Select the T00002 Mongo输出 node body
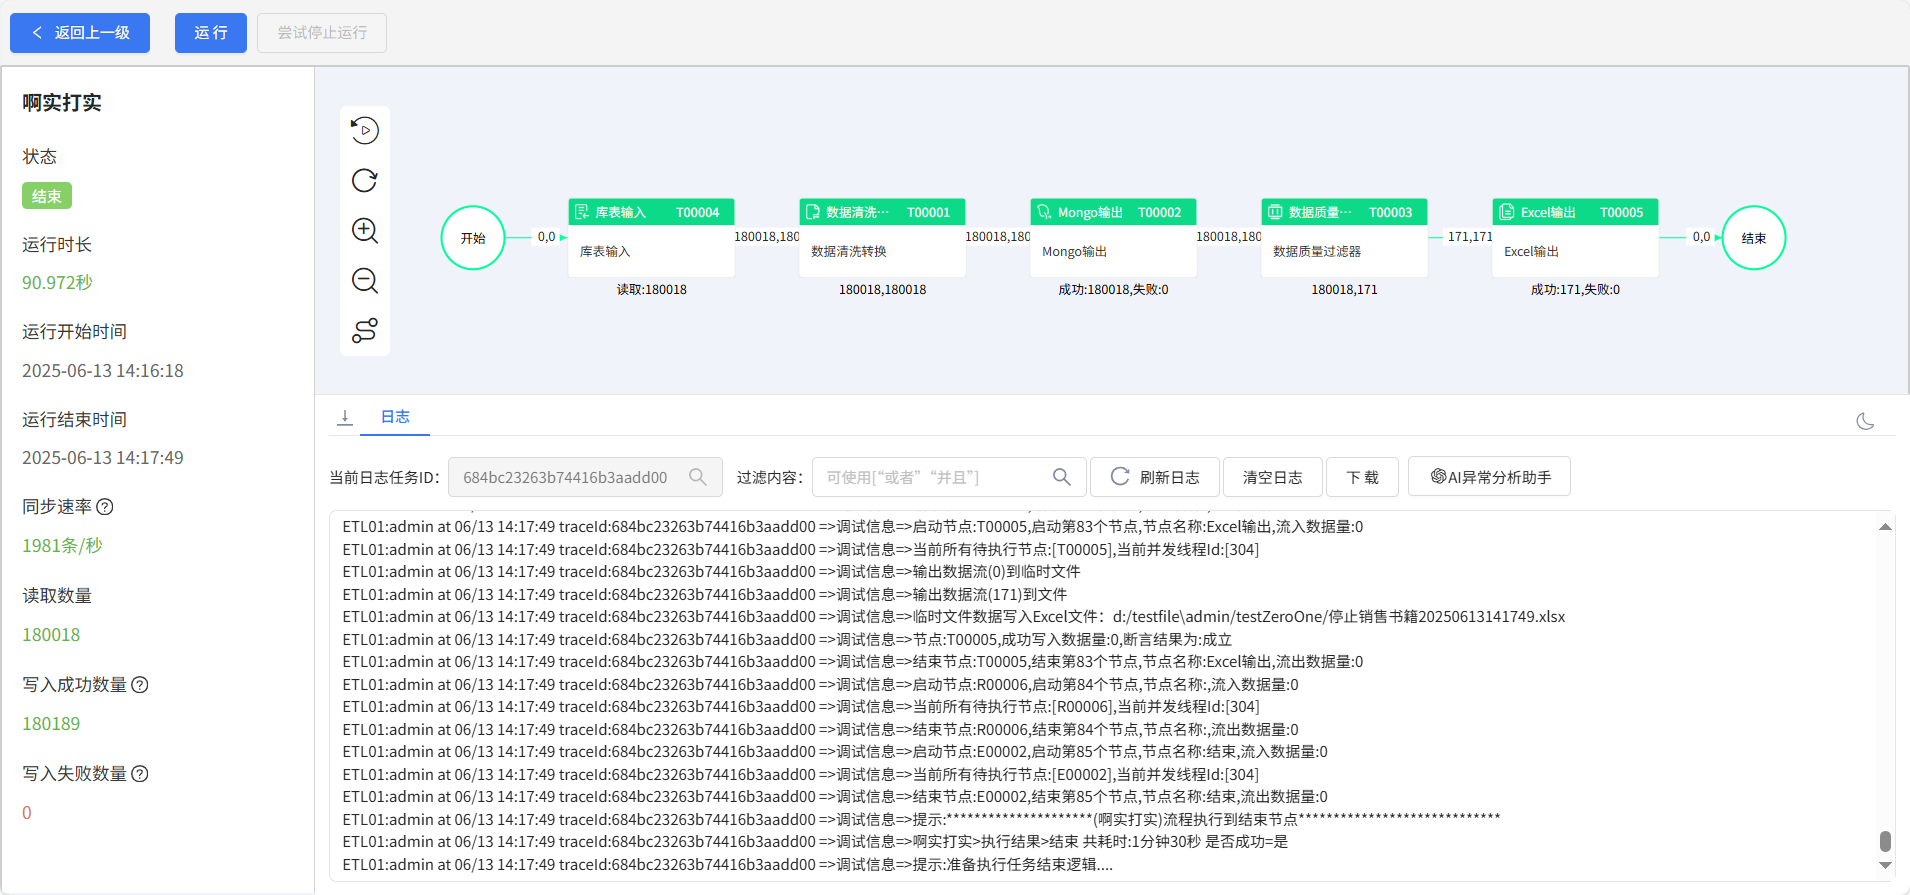 click(1114, 251)
